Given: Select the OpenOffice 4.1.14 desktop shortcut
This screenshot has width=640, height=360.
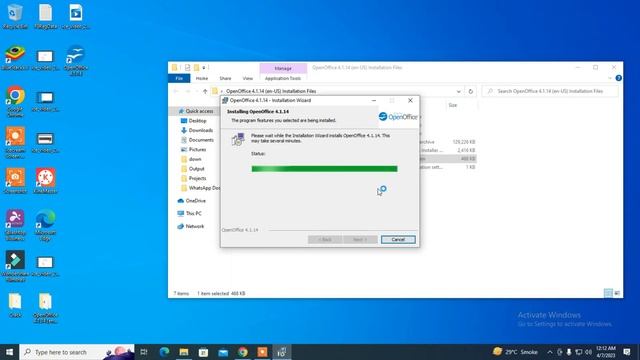Looking at the screenshot, I should 76,61.
